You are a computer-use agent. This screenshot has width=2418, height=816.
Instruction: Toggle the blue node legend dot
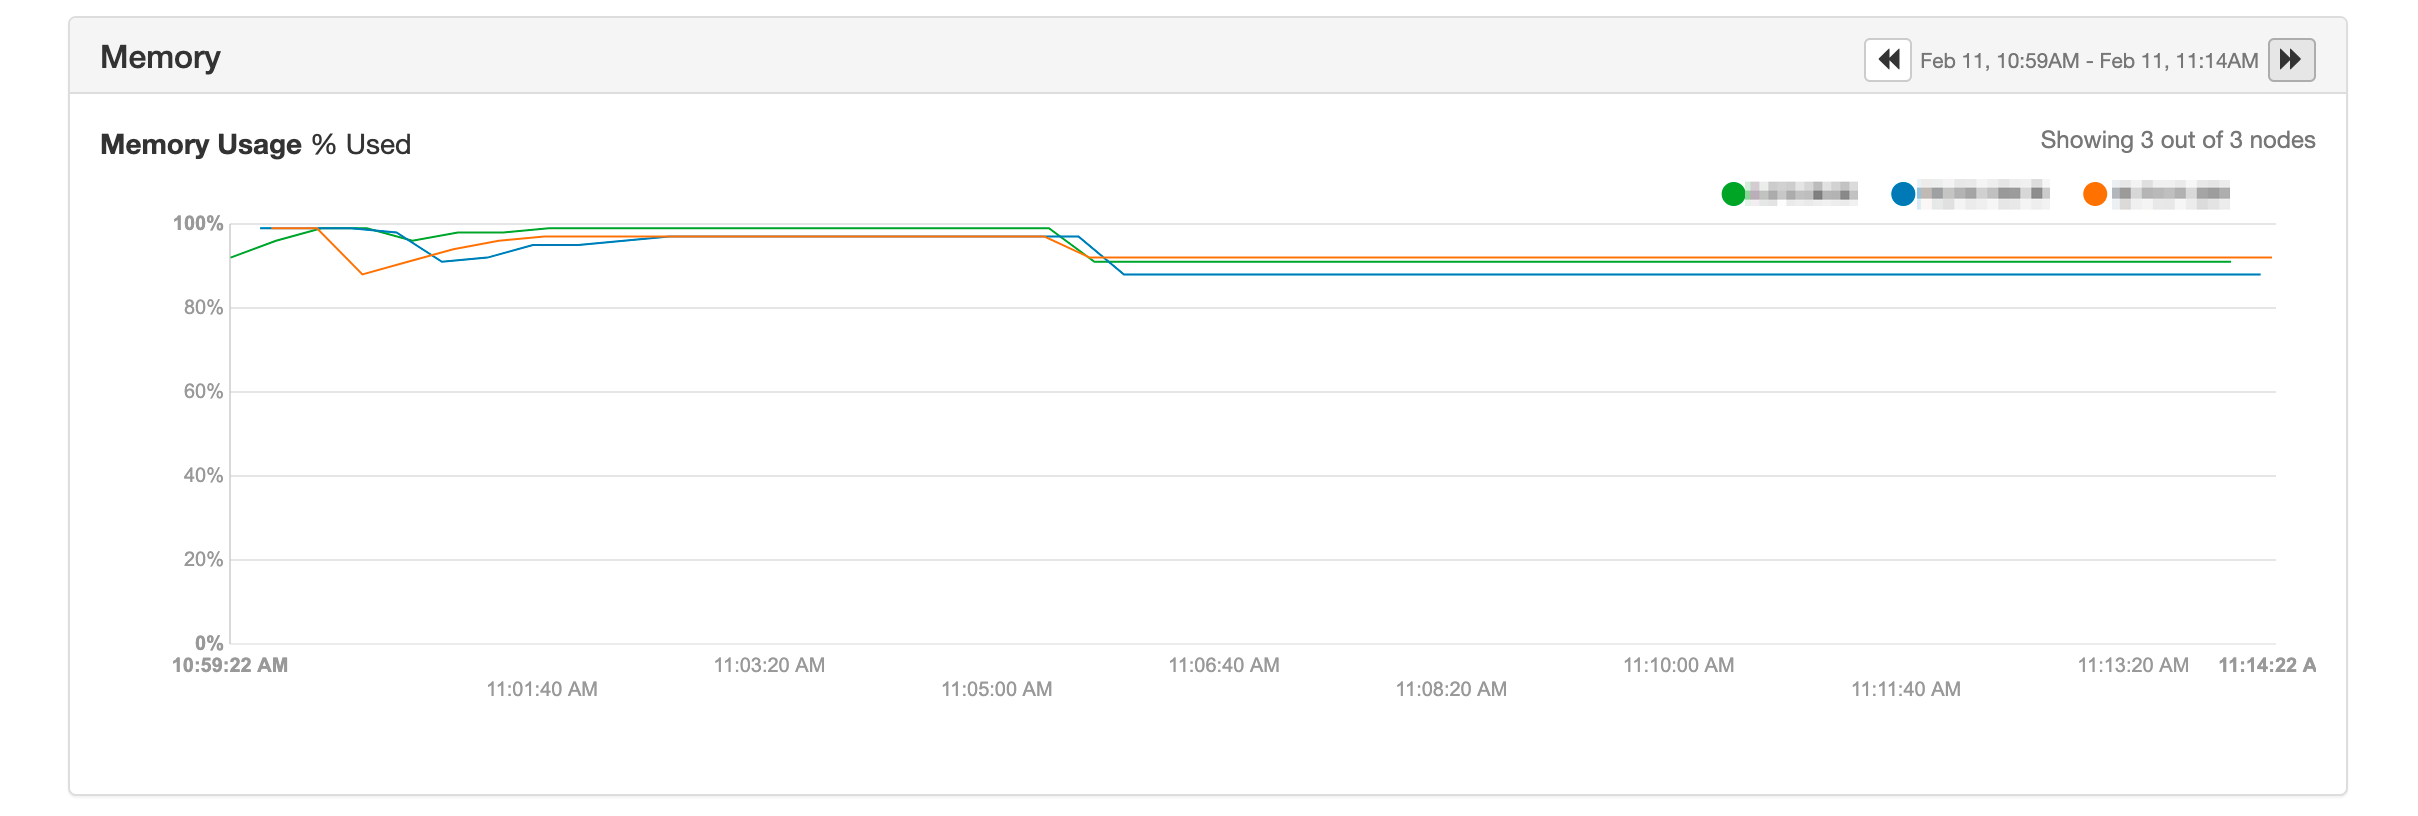[1903, 194]
